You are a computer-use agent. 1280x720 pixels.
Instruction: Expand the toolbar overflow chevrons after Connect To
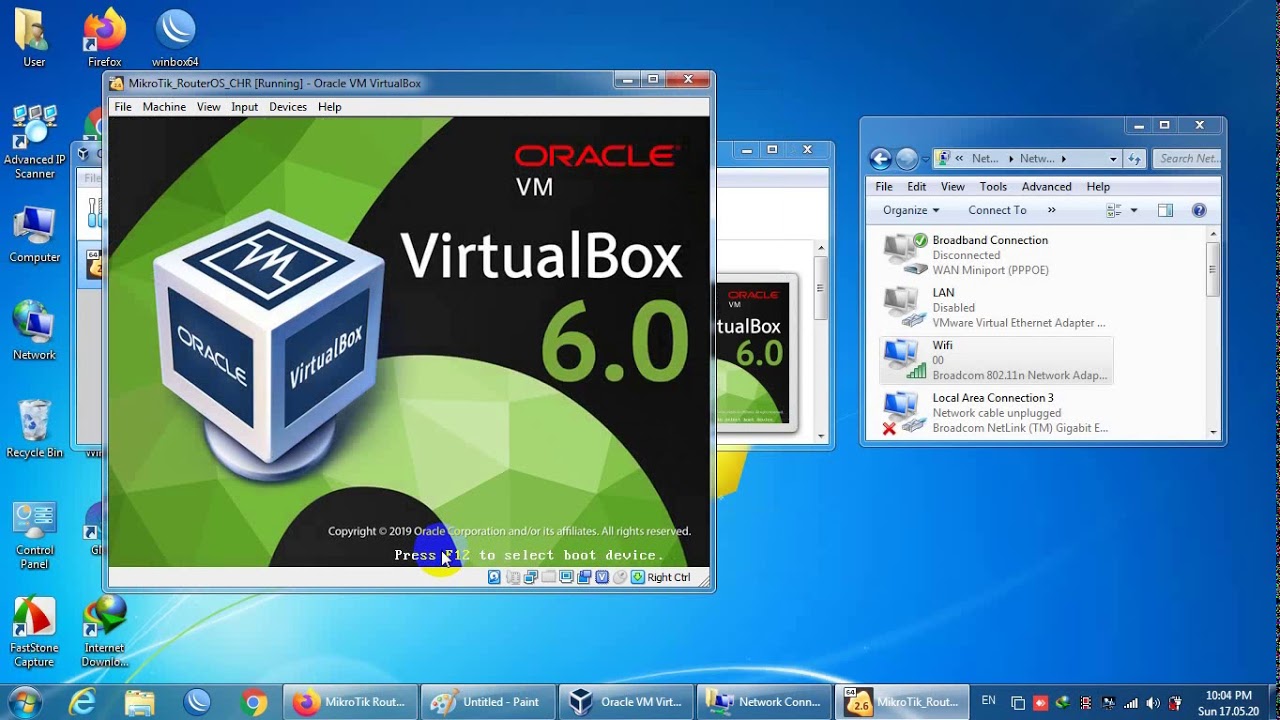click(x=1051, y=210)
